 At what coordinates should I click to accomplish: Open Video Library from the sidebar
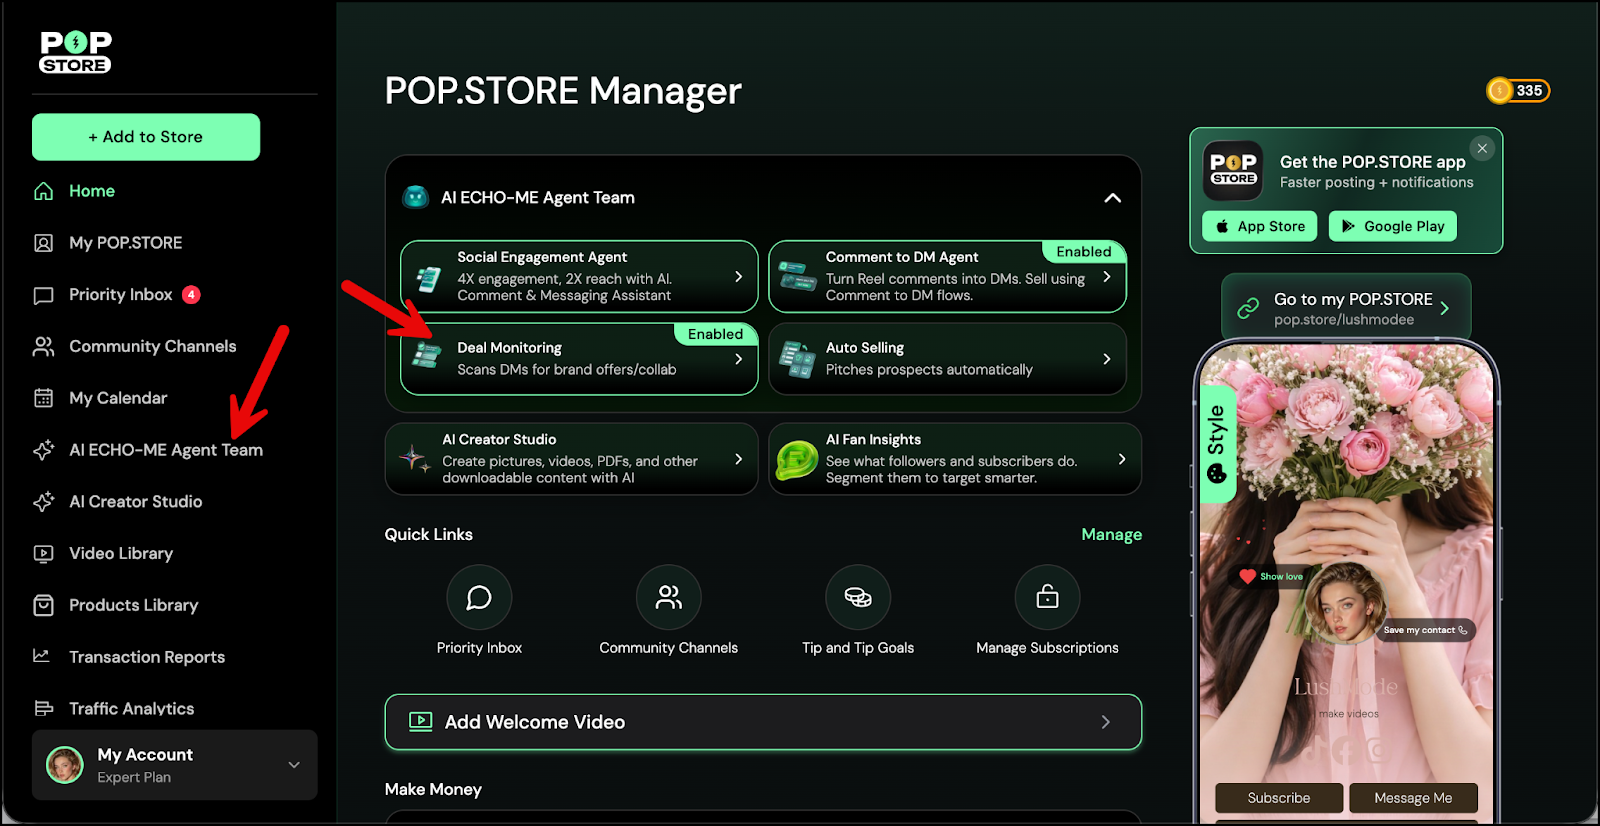tap(121, 553)
